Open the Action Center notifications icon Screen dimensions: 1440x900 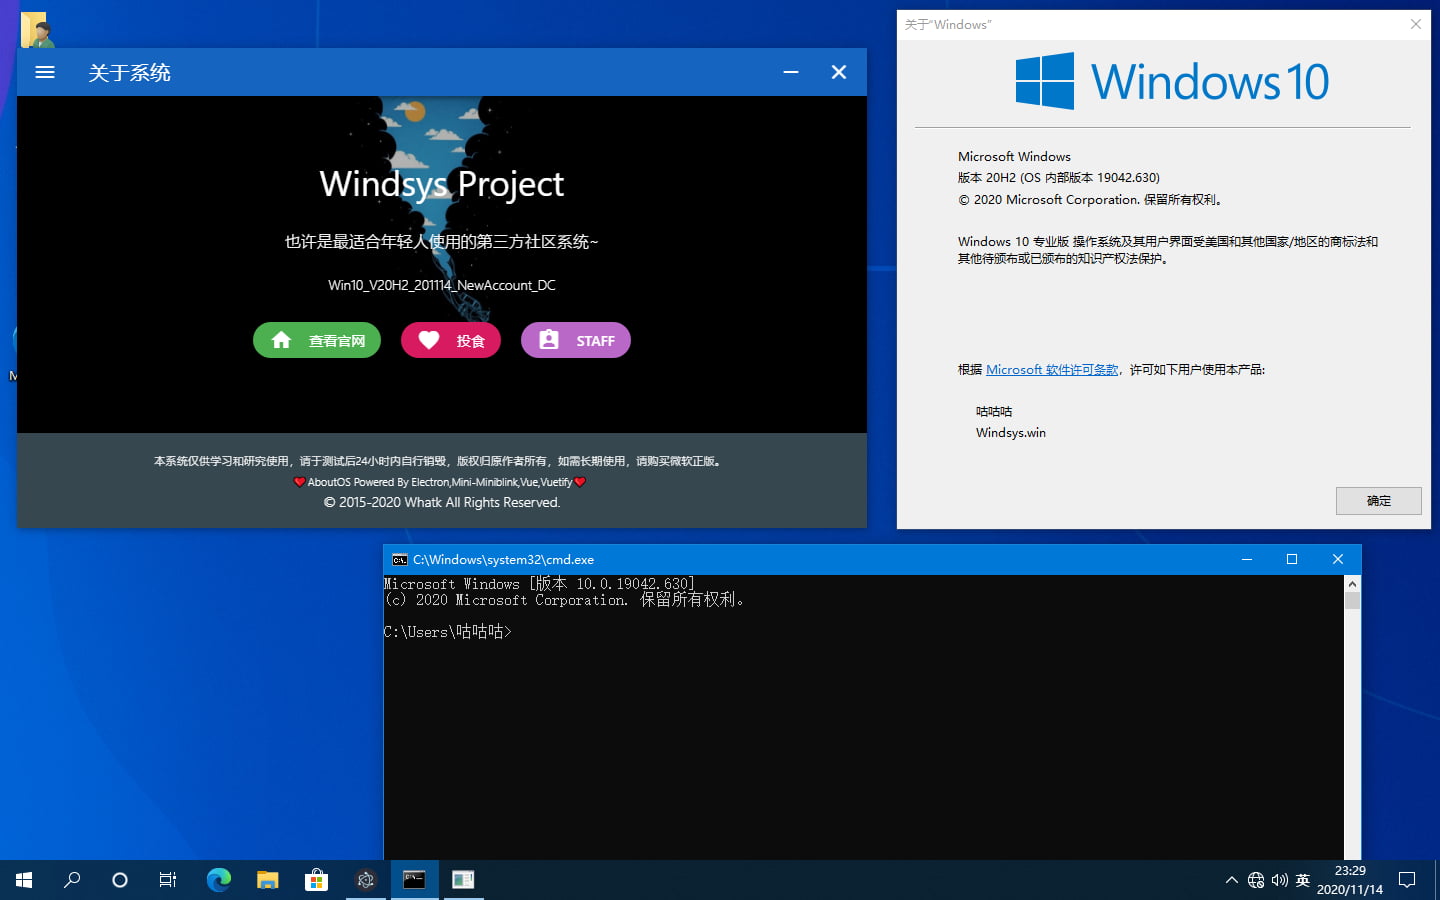[1407, 880]
